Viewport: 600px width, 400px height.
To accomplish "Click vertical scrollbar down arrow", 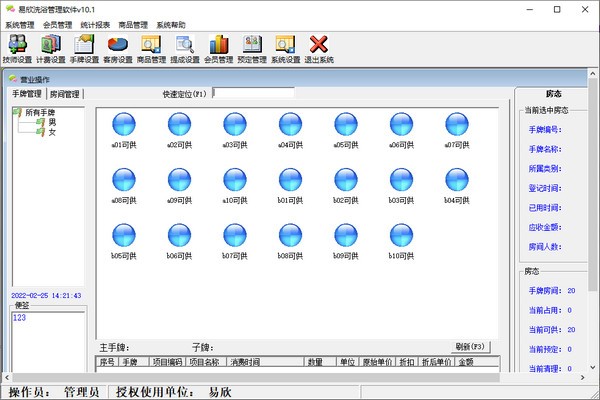I will click(593, 367).
